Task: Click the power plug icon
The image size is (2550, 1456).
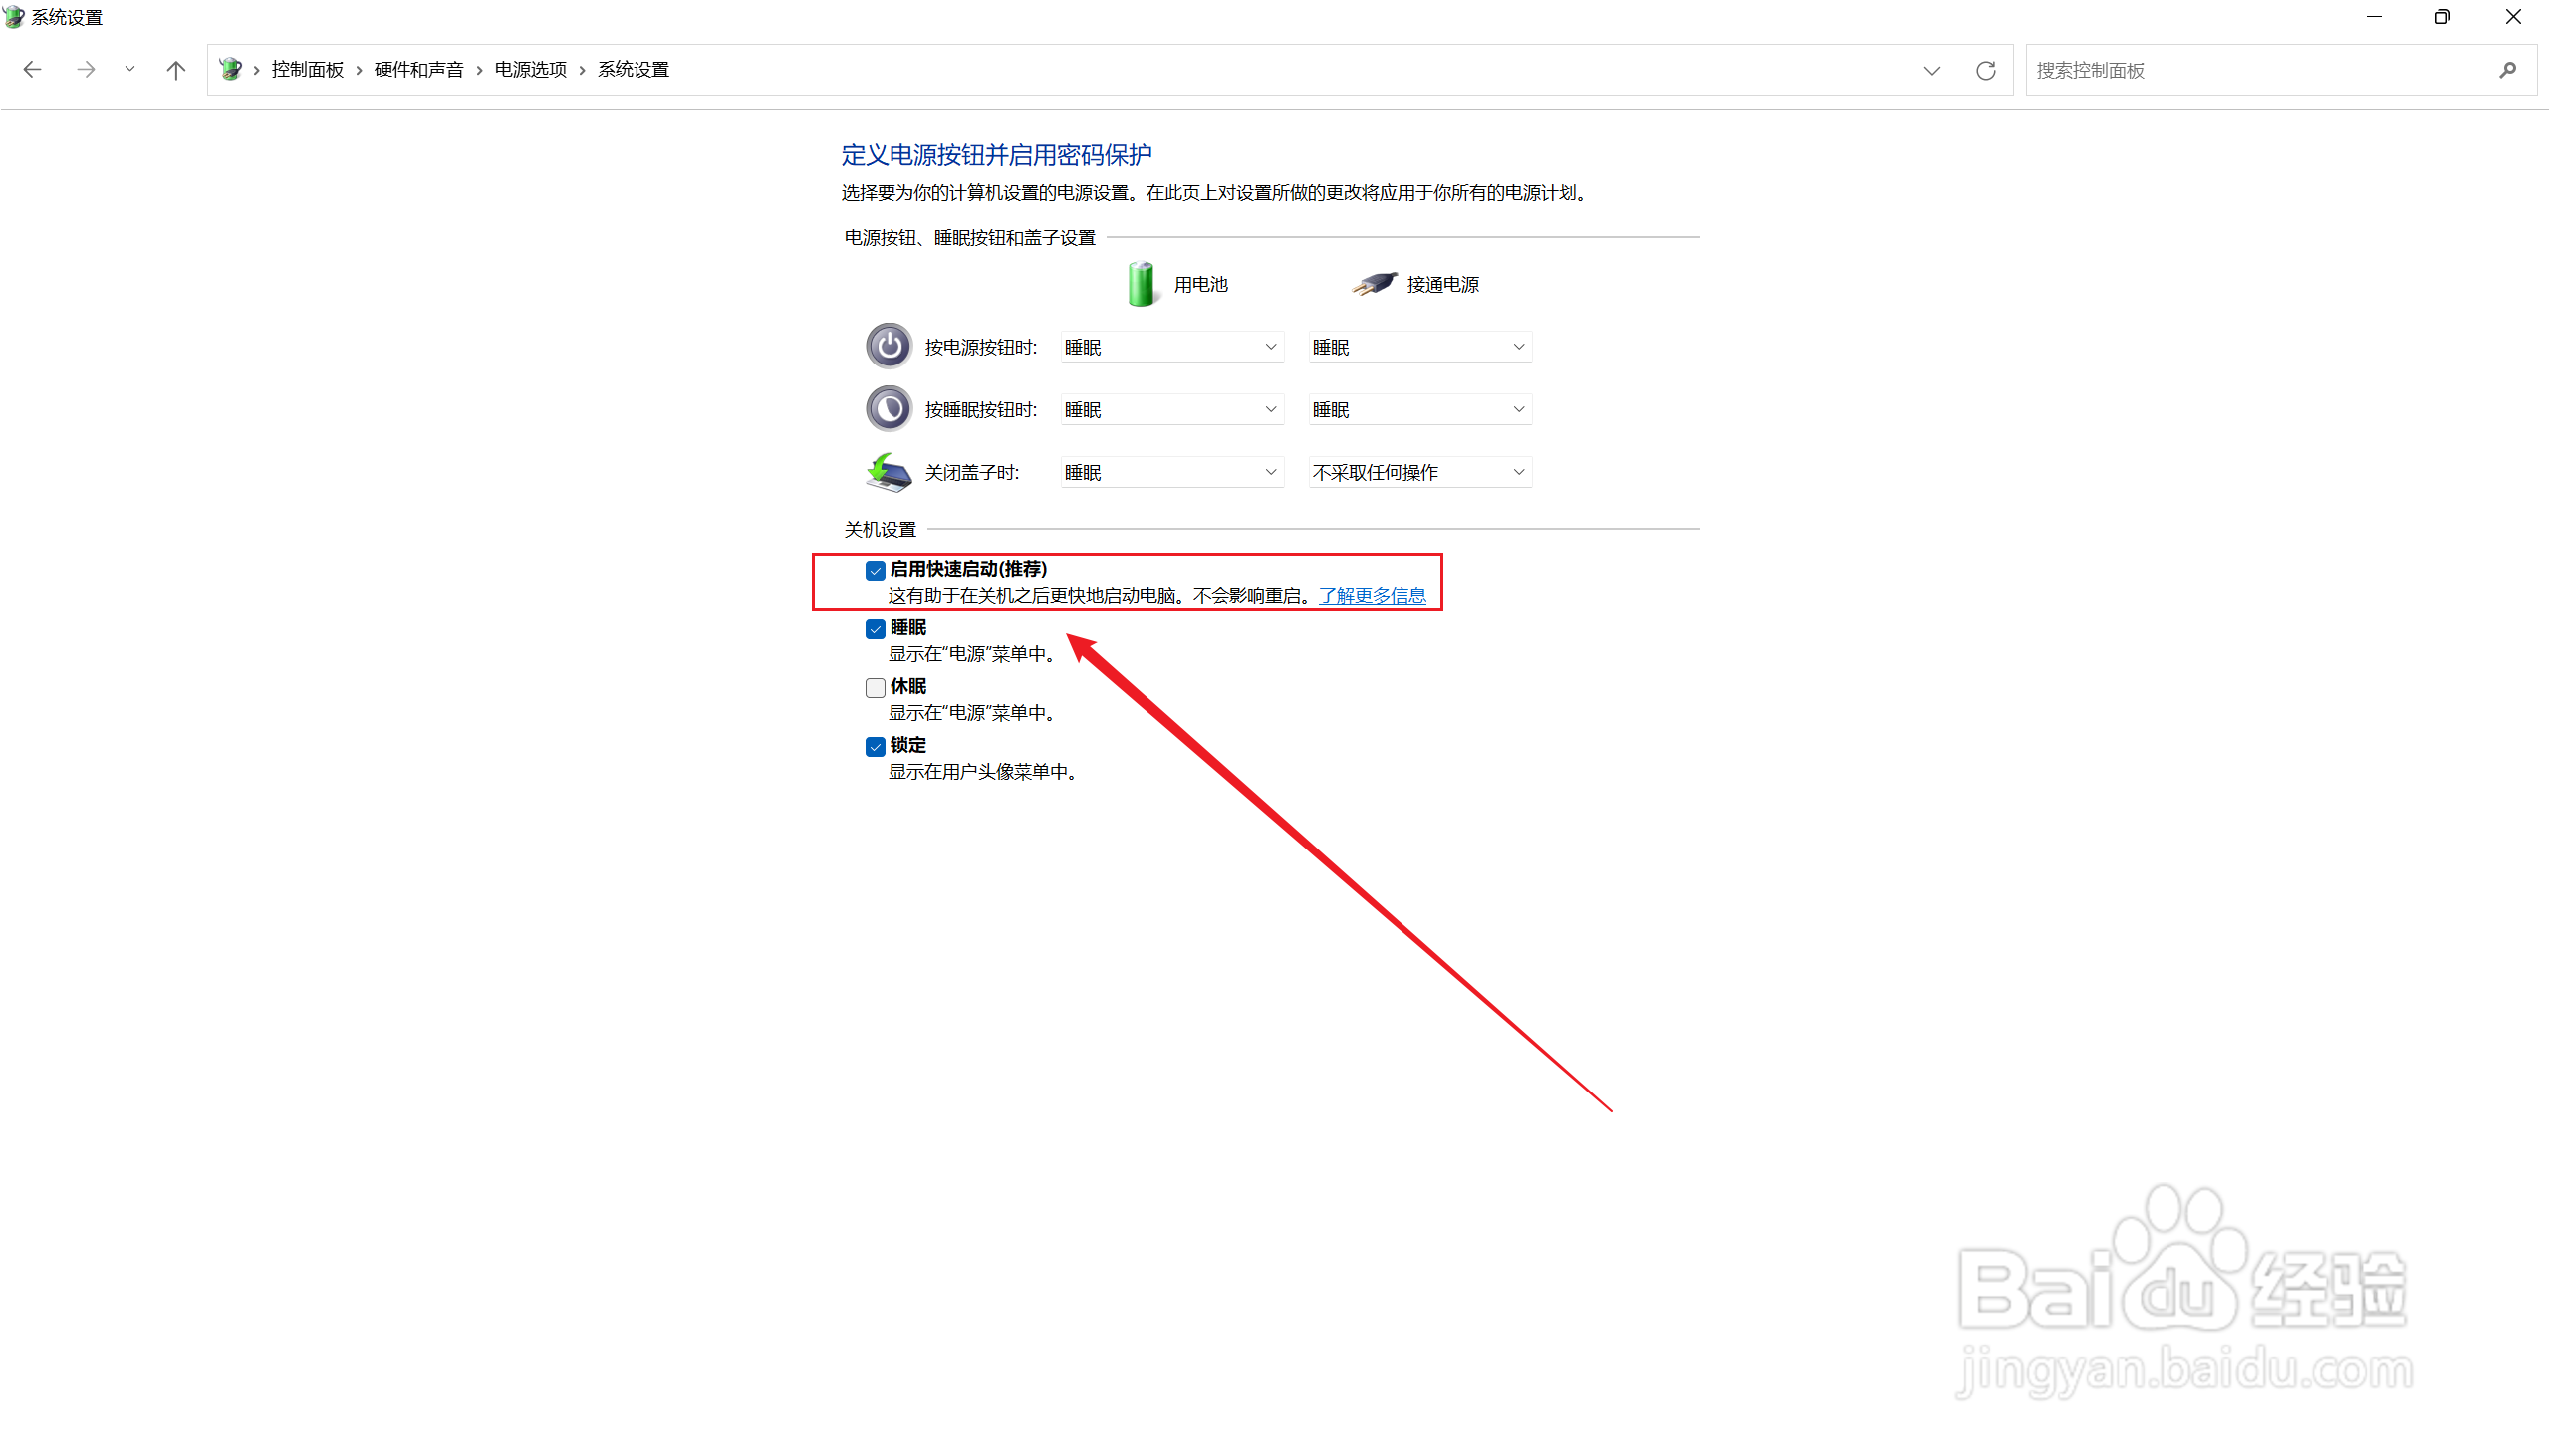Action: pos(1375,284)
